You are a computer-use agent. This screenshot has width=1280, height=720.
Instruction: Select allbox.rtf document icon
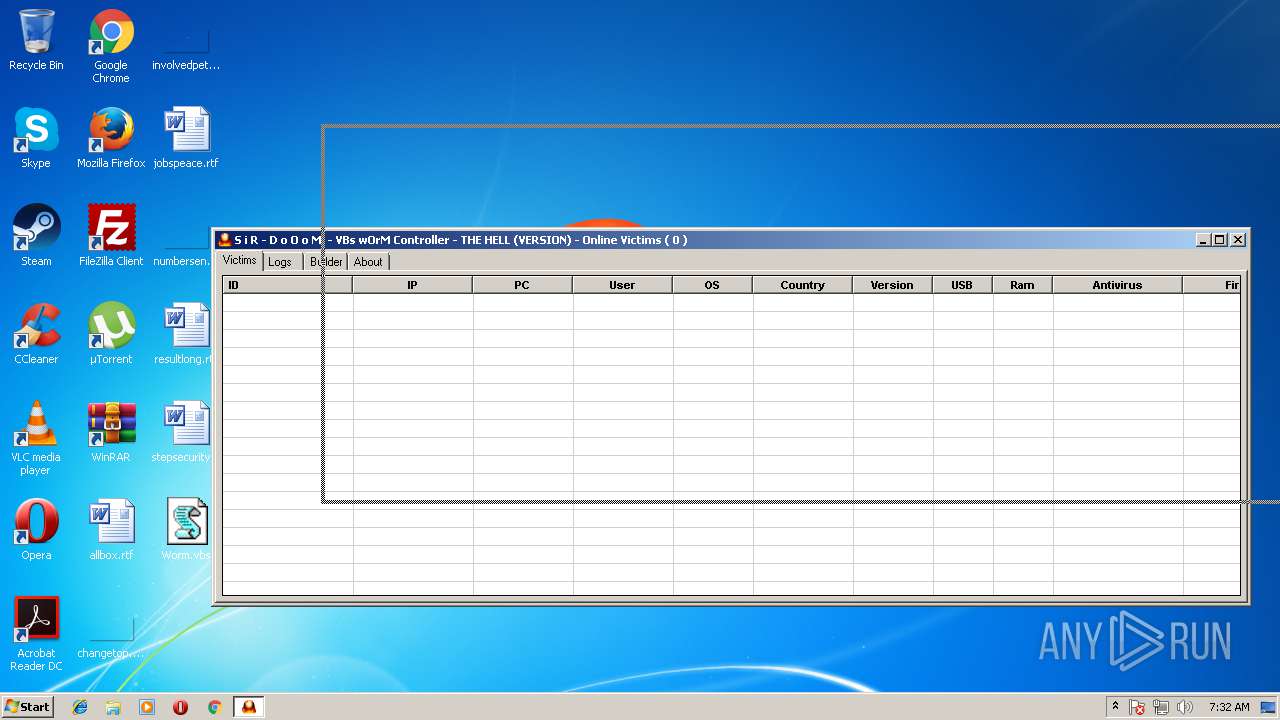pyautogui.click(x=111, y=530)
